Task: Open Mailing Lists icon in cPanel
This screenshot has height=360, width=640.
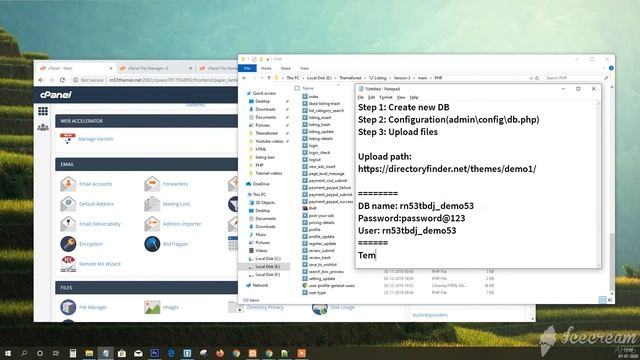Action: coord(152,204)
